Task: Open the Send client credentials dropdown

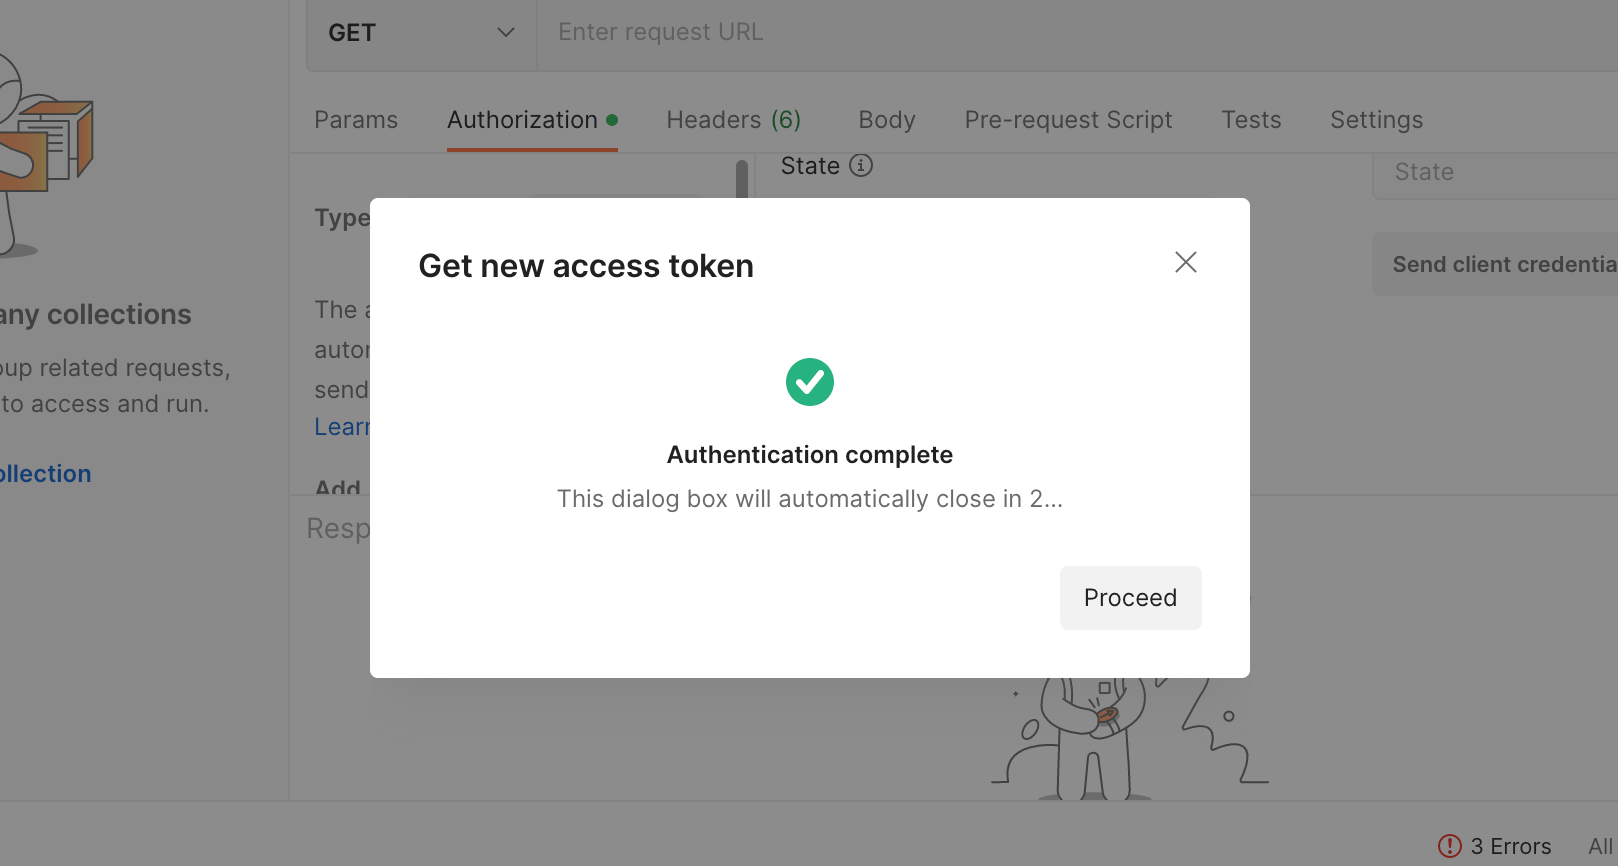Action: tap(1495, 264)
